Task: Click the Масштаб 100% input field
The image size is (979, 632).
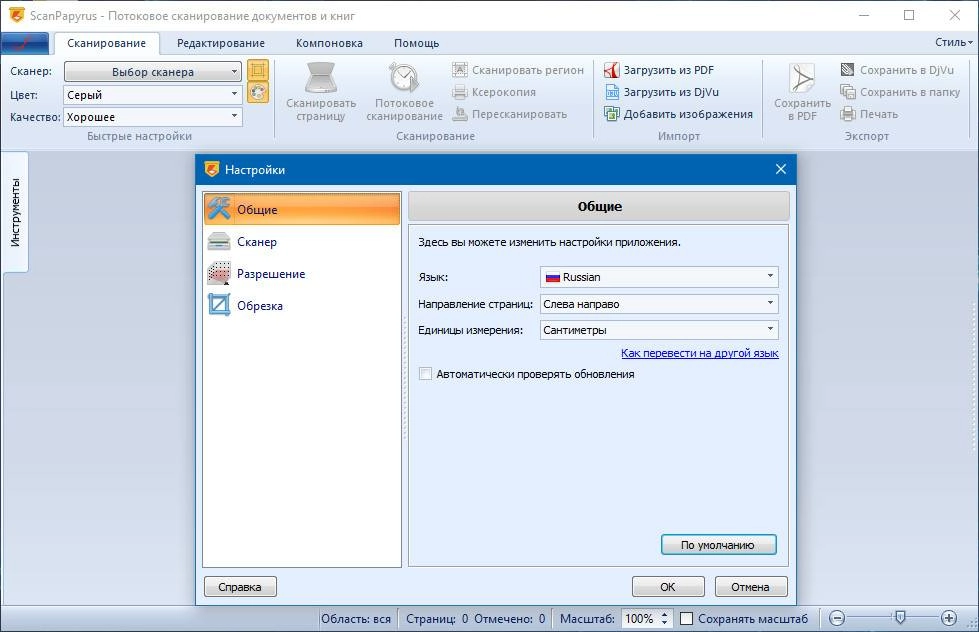Action: pos(639,618)
